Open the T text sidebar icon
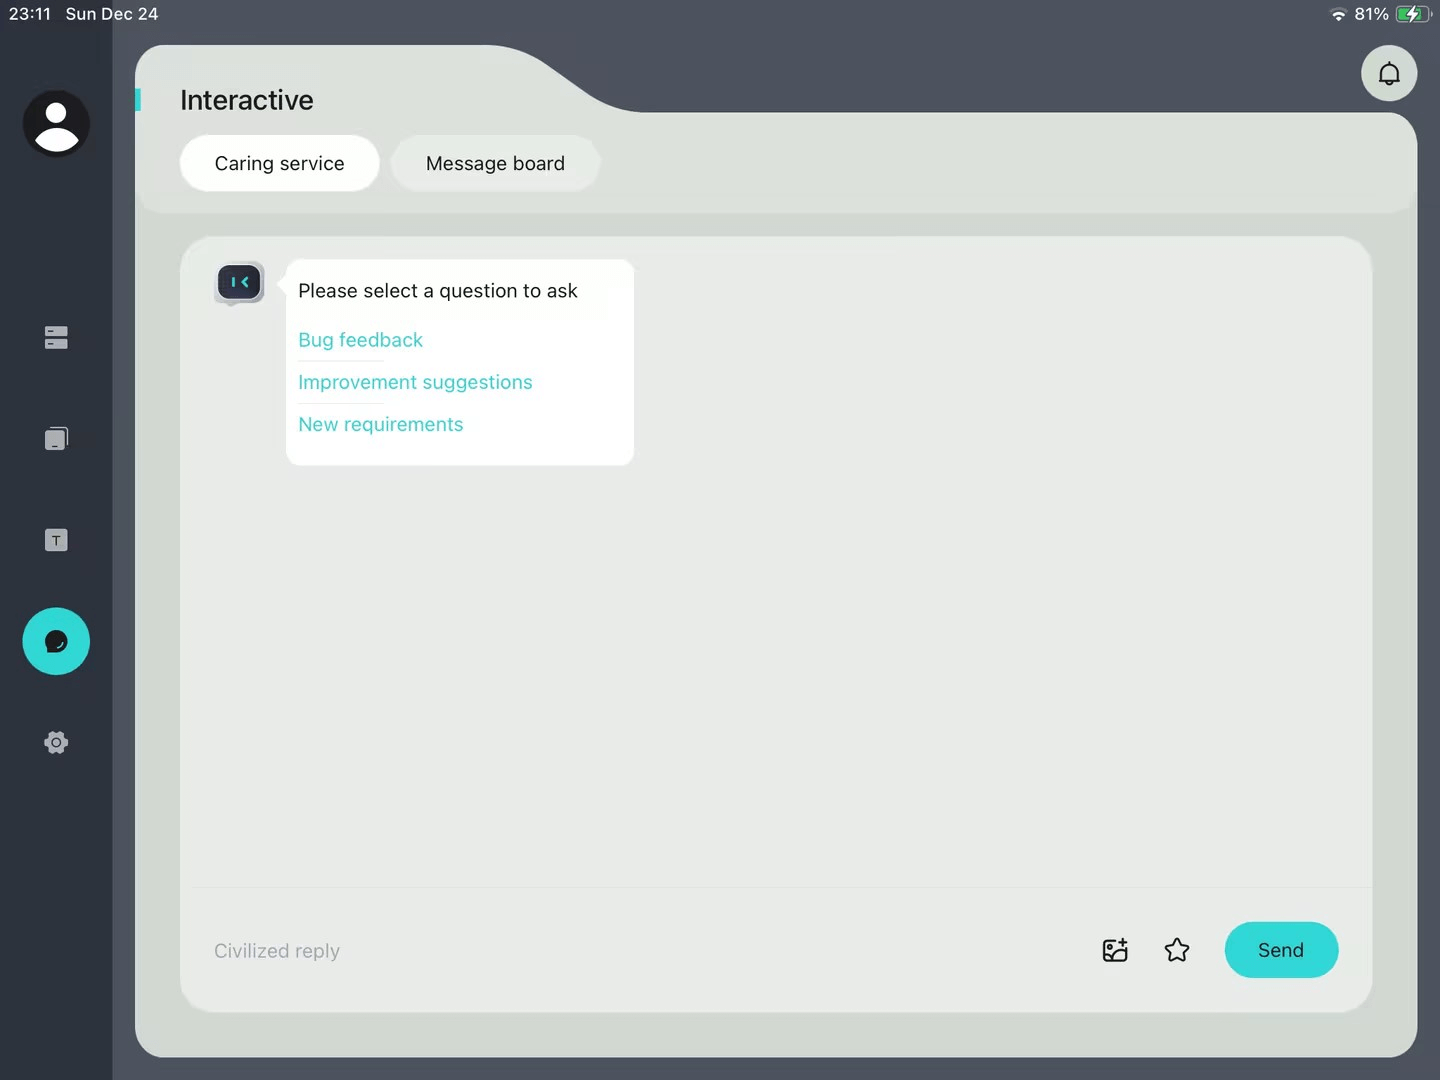This screenshot has width=1440, height=1080. [56, 540]
